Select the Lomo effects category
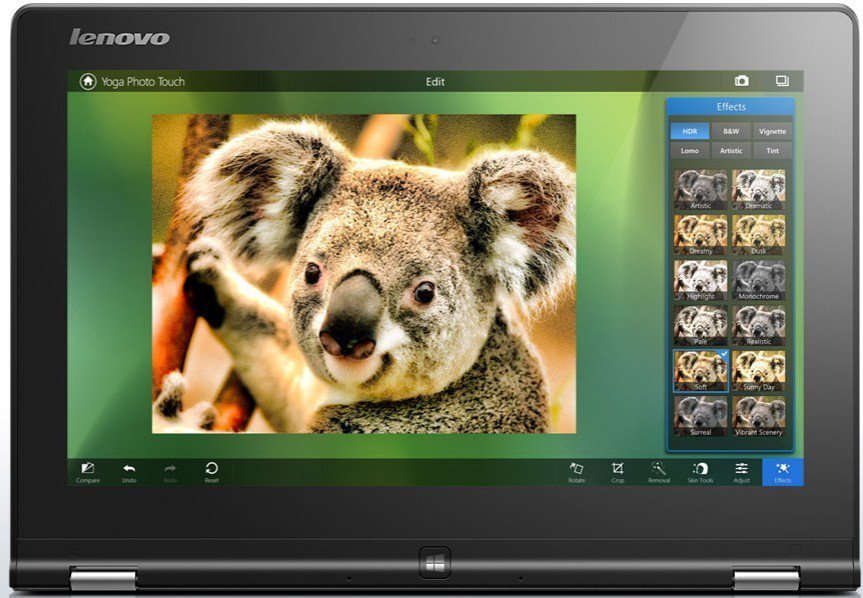863x598 pixels. [x=690, y=150]
